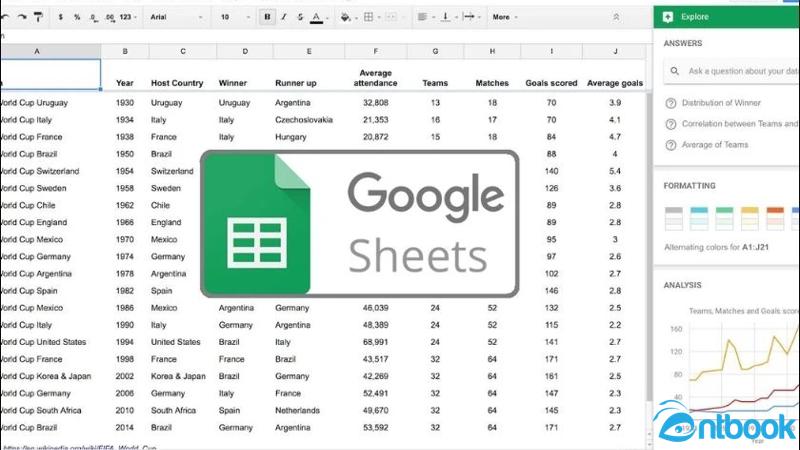This screenshot has width=800, height=450.
Task: Click question icon beside Average of Teams
Action: (671, 145)
